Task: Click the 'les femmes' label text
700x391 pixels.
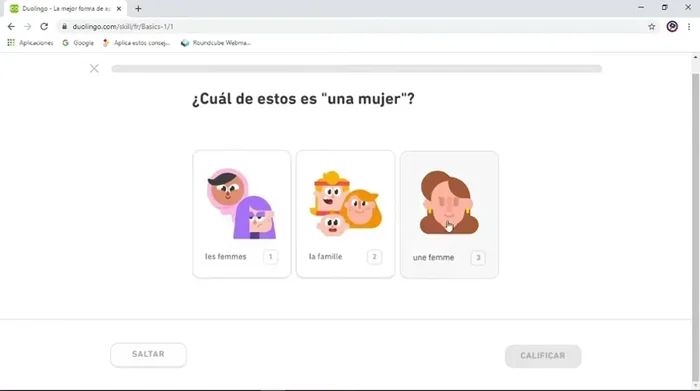Action: [225, 257]
